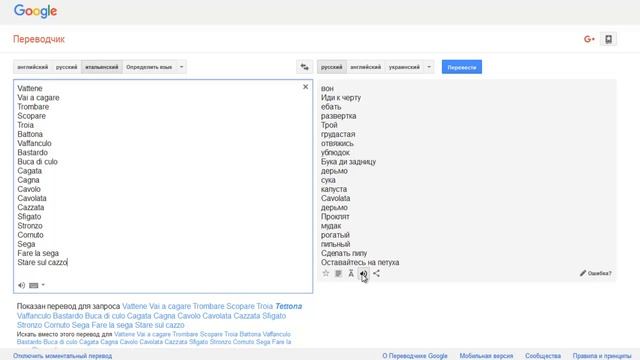
Task: Open Правила и принципы link
Action: (602, 356)
